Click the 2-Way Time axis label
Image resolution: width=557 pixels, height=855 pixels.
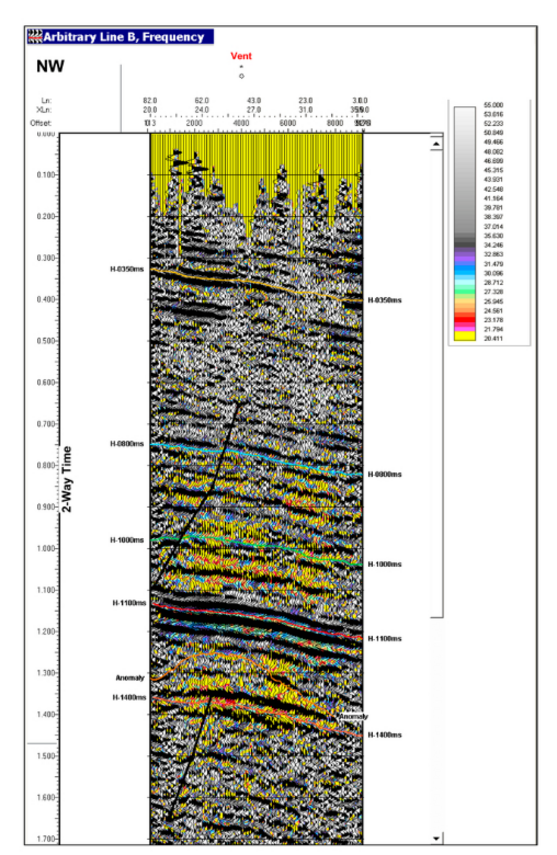67,479
